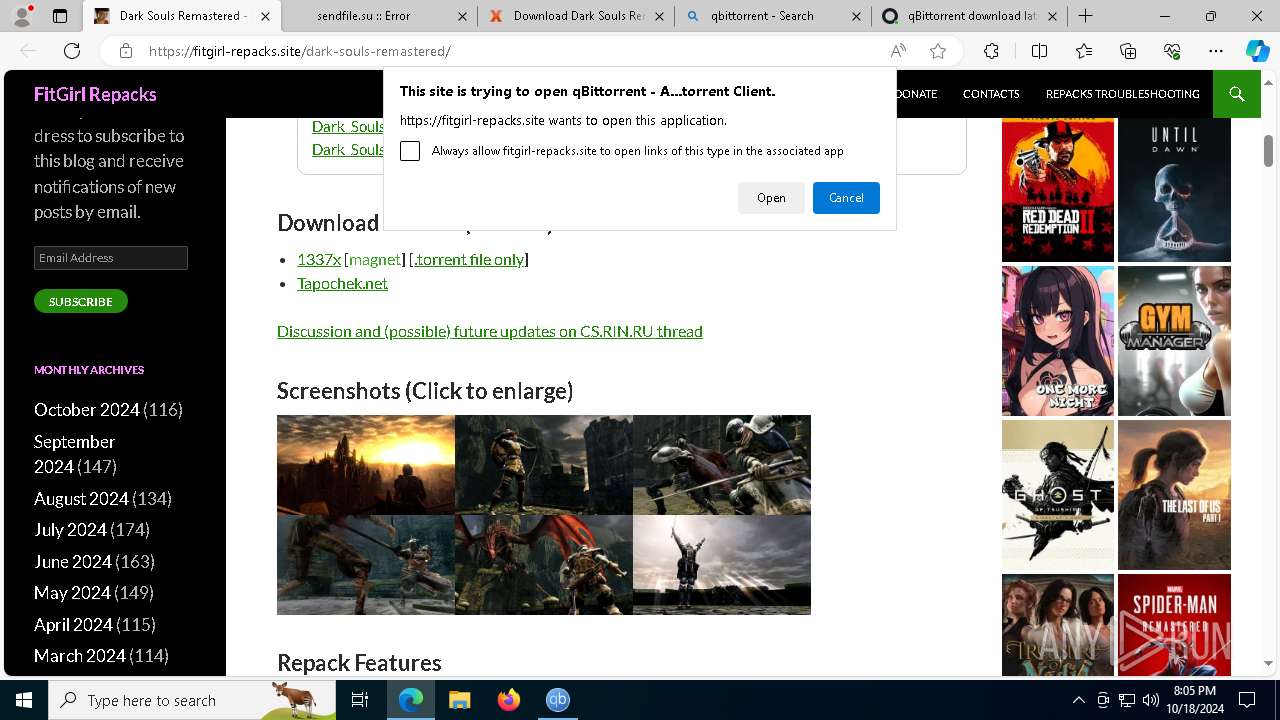Open March 2024 archive
The height and width of the screenshot is (720, 1280).
coord(80,656)
